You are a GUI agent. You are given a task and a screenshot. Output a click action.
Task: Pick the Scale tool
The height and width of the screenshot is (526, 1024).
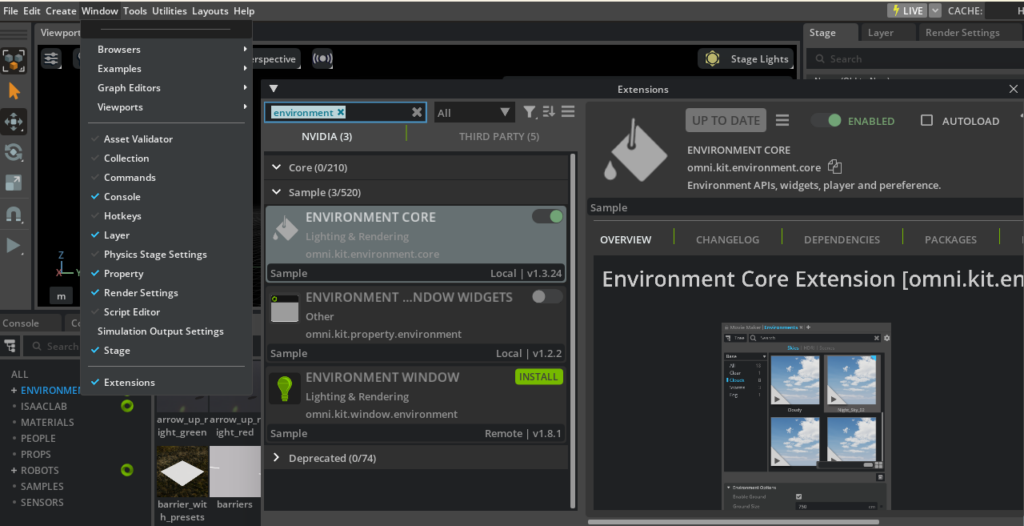(14, 183)
